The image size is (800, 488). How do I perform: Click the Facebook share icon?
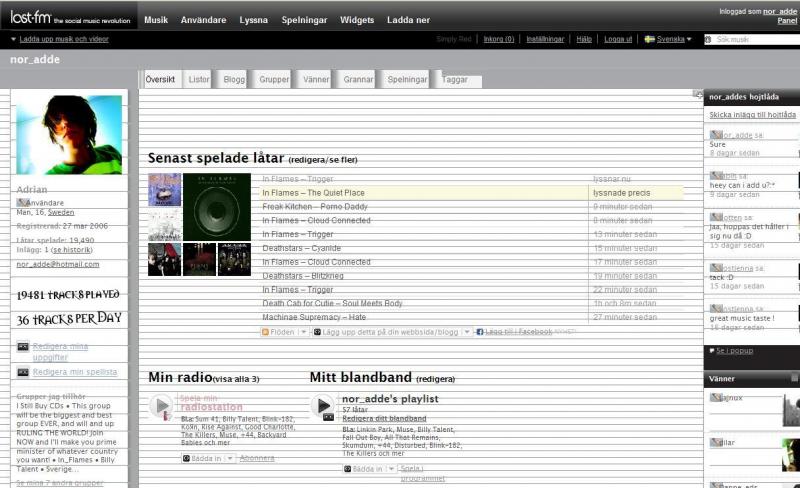(480, 331)
